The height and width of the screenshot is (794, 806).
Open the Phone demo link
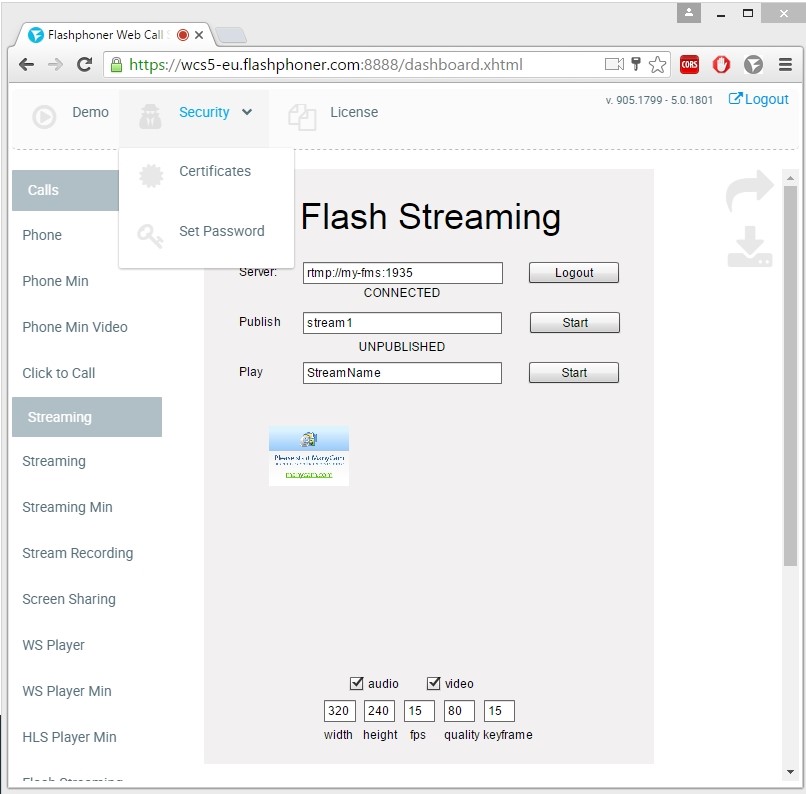pyautogui.click(x=42, y=235)
